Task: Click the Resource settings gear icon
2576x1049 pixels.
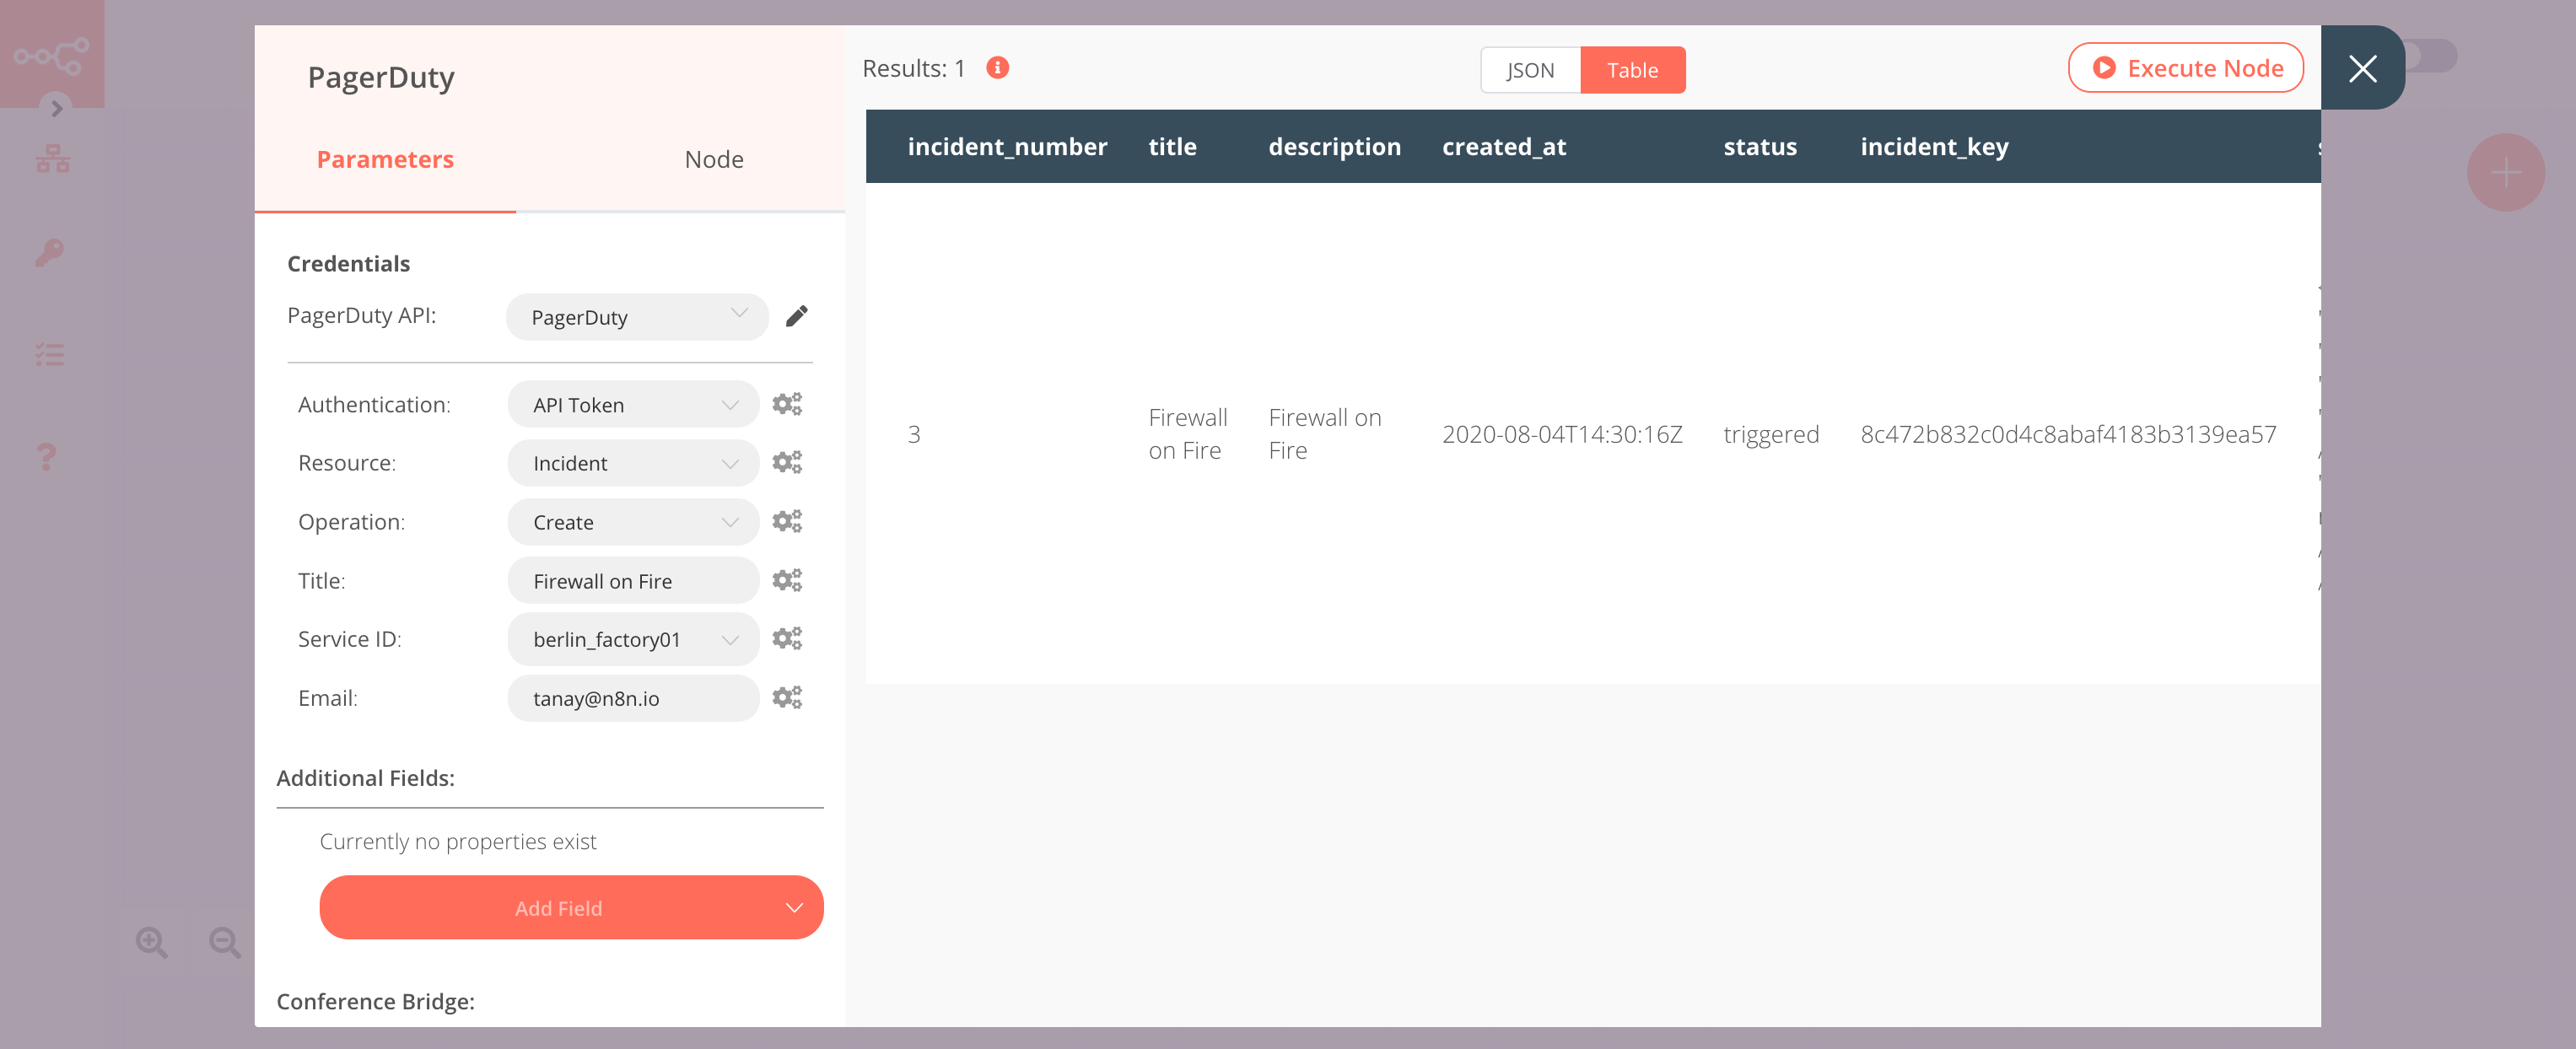Action: click(x=787, y=461)
